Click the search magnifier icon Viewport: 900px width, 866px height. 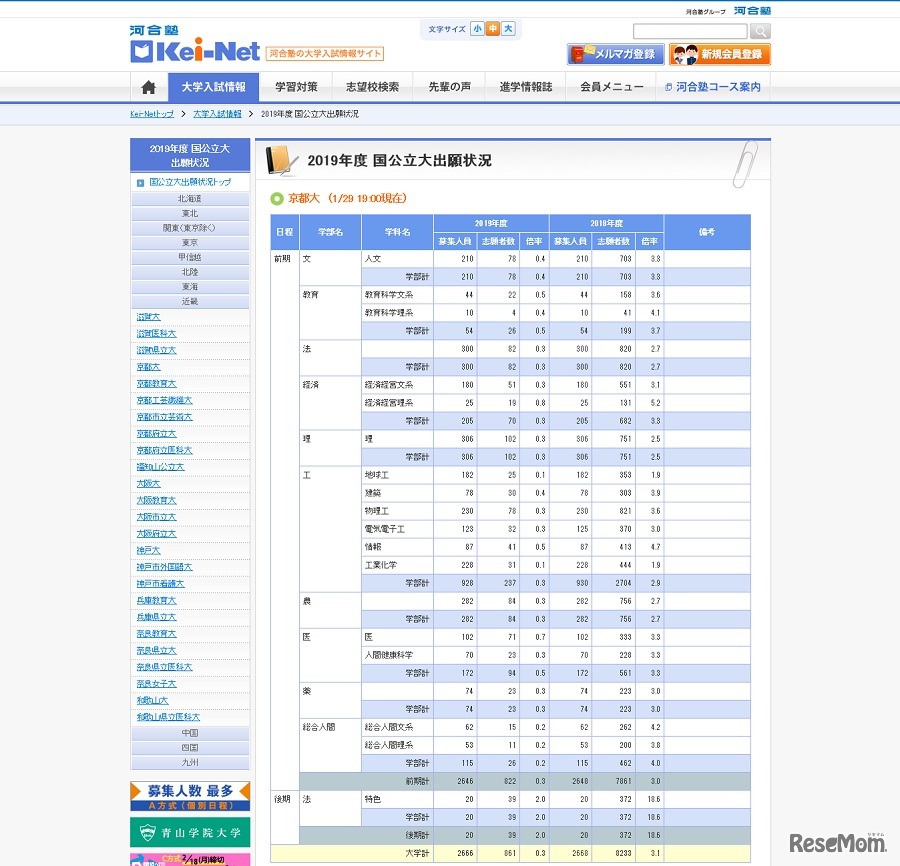(761, 31)
